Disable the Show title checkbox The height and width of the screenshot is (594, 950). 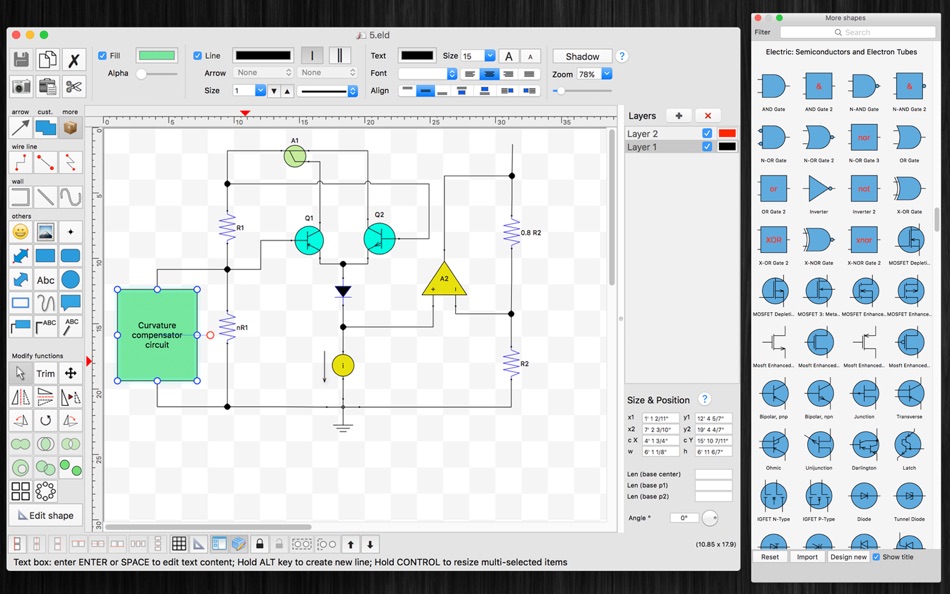[x=876, y=556]
